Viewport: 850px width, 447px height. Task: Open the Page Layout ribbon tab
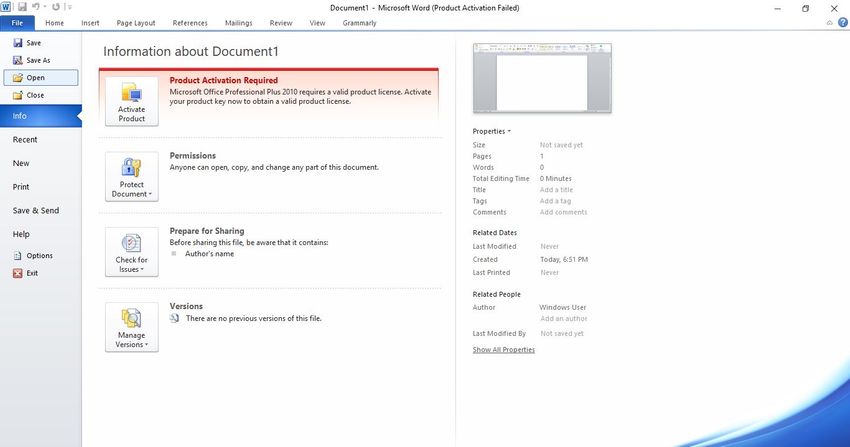136,22
